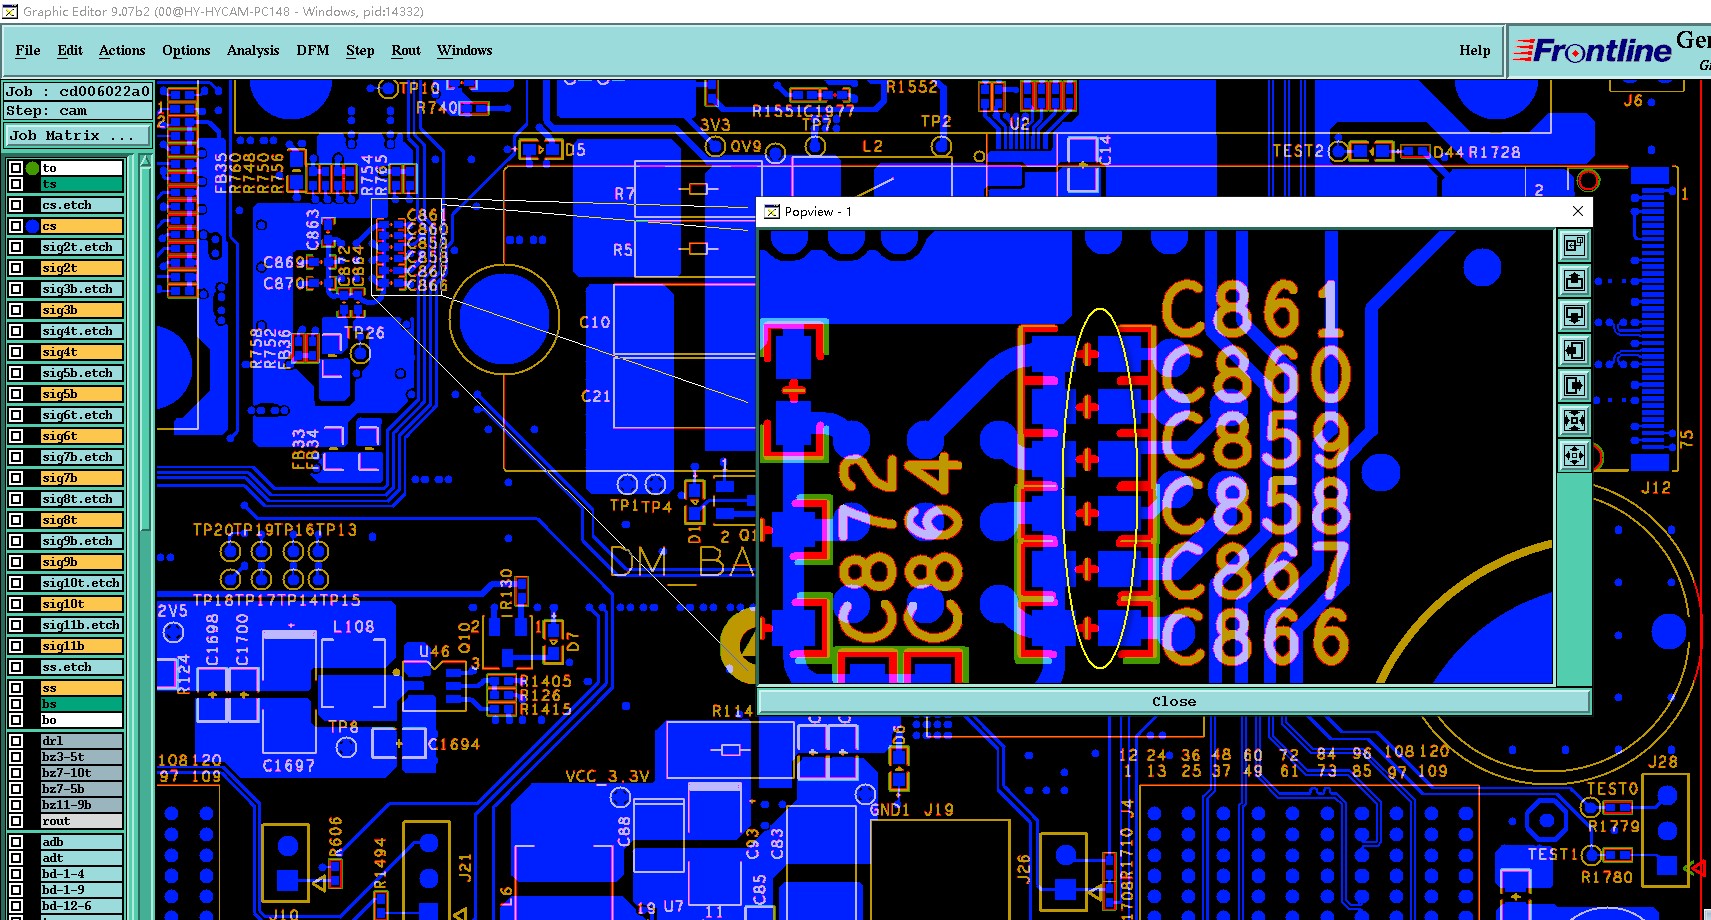
Task: Open the DFM menu
Action: tap(313, 50)
